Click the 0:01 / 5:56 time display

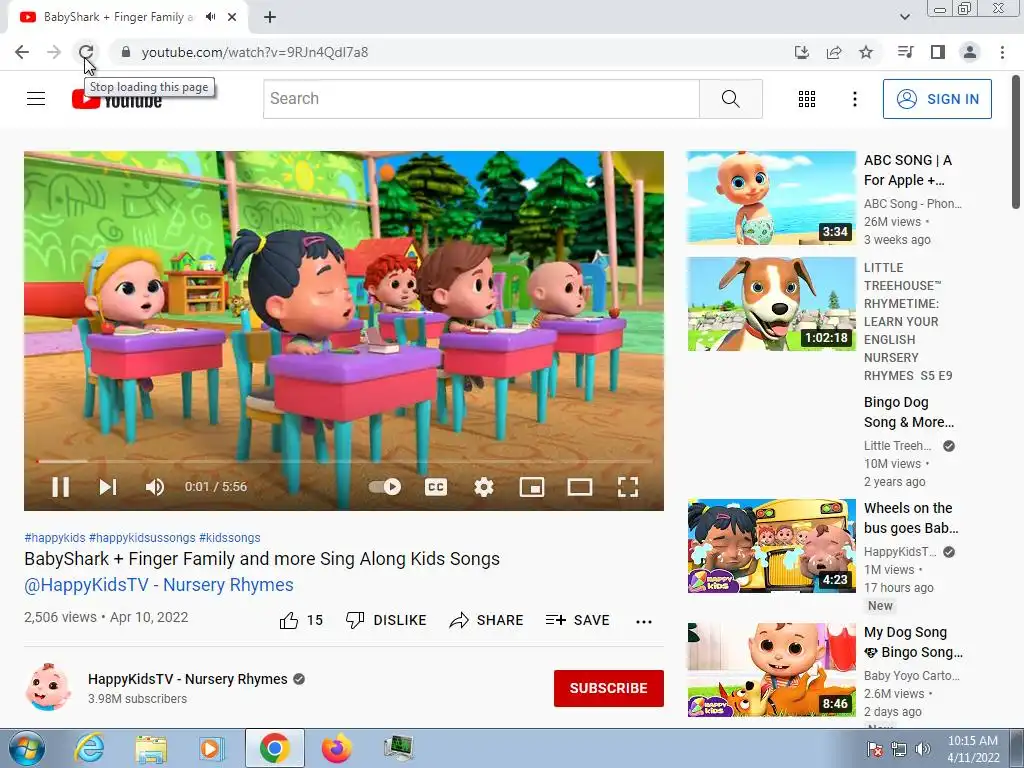pos(216,487)
